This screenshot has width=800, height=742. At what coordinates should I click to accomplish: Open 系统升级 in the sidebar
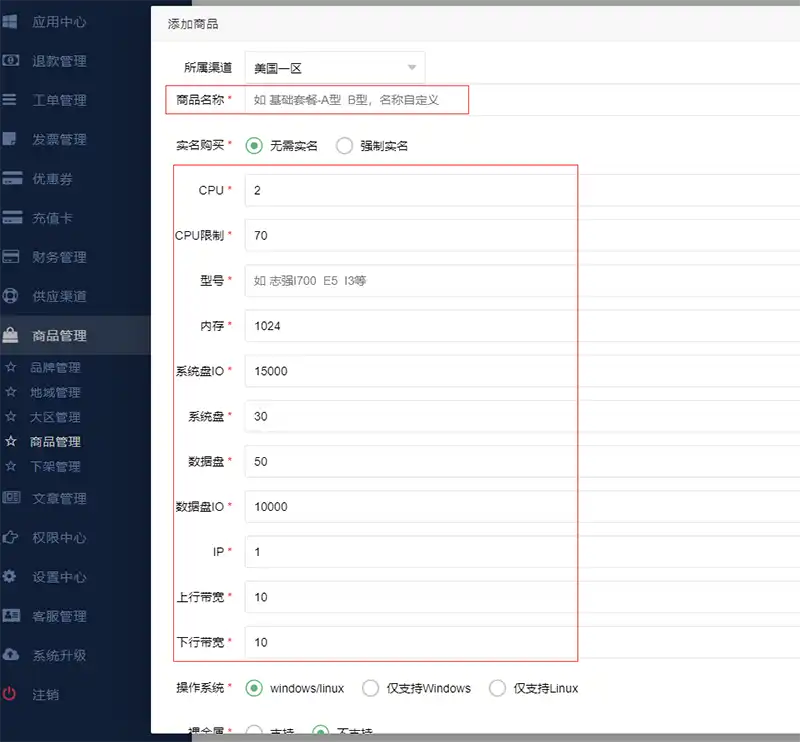pos(59,655)
